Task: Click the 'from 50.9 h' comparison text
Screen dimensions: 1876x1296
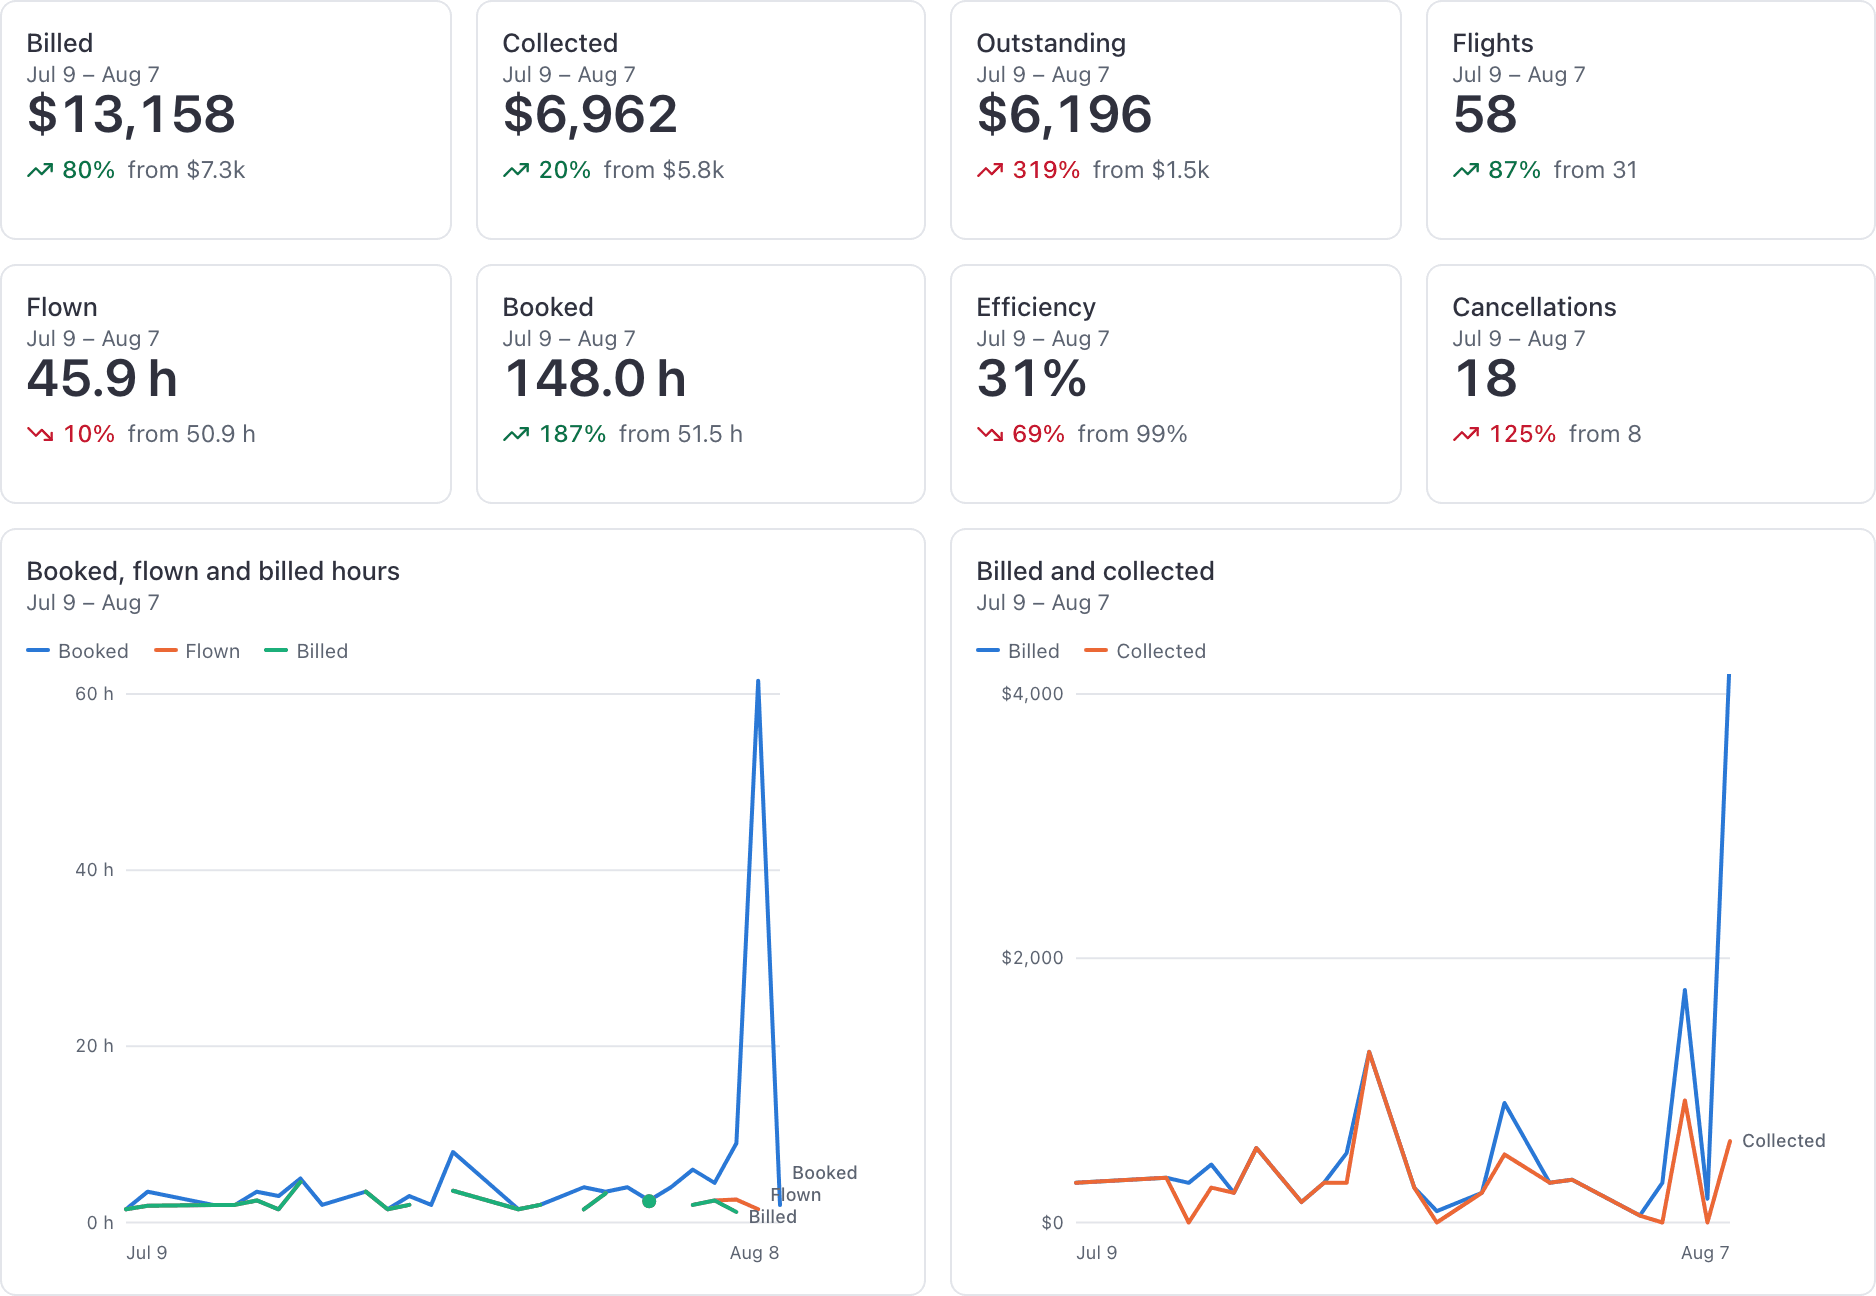Action: pos(191,434)
